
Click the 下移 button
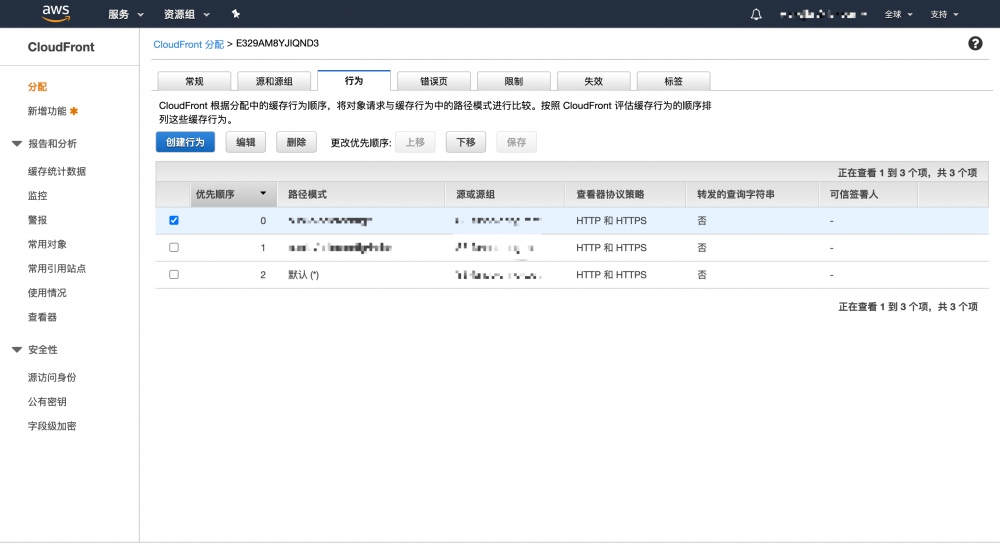(466, 142)
